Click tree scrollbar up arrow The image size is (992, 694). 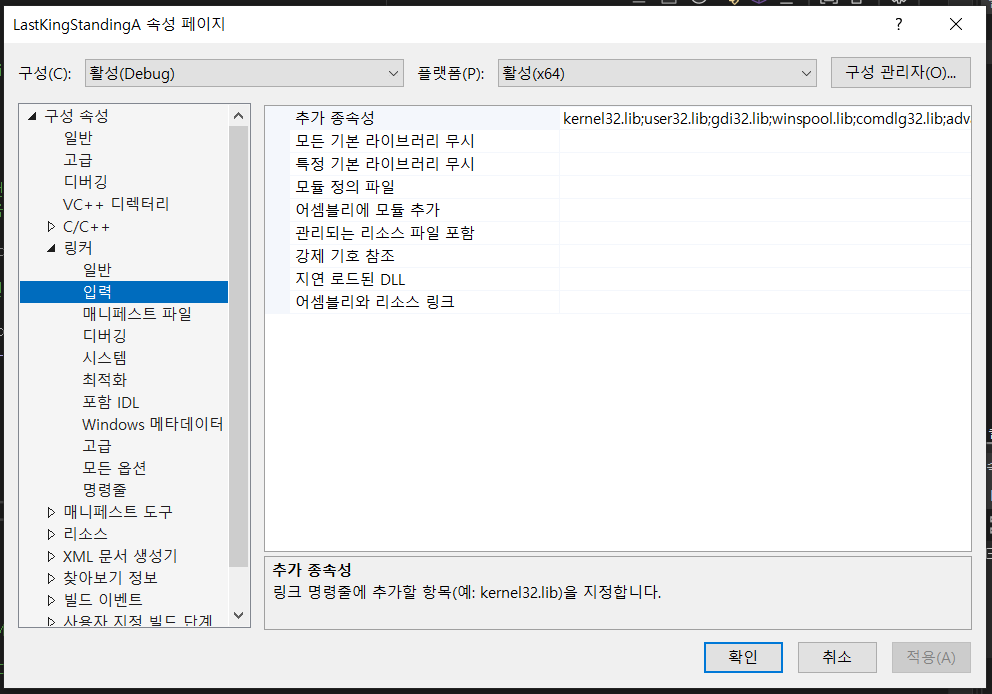tap(239, 115)
